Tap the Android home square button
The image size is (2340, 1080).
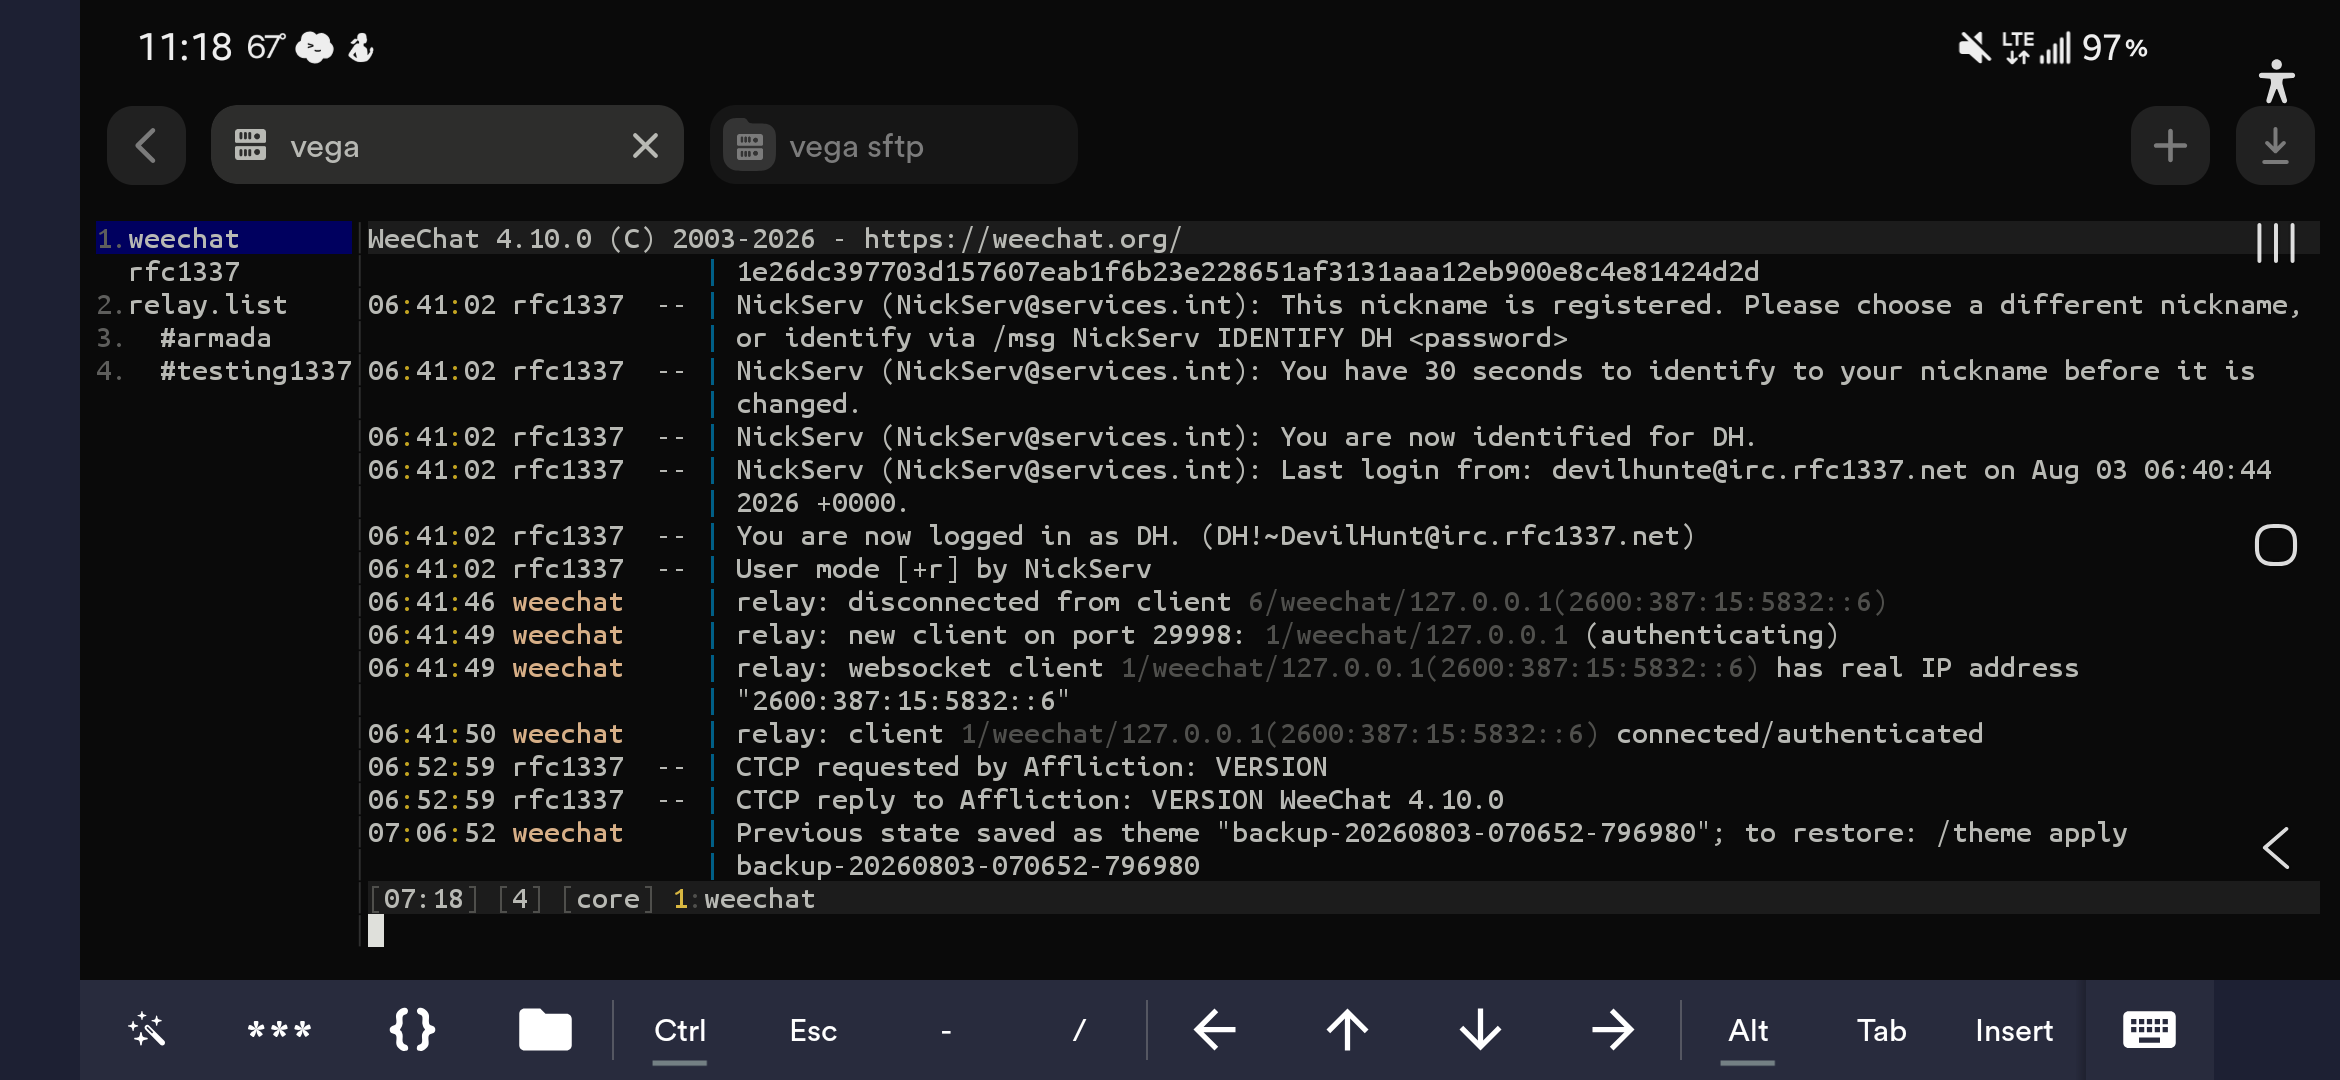click(x=2275, y=545)
